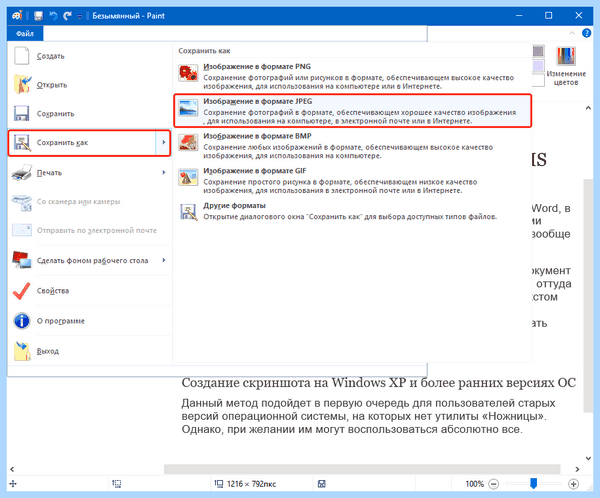This screenshot has height=498, width=600.
Task: Expand the desktop background submenu arrow
Action: tap(163, 260)
